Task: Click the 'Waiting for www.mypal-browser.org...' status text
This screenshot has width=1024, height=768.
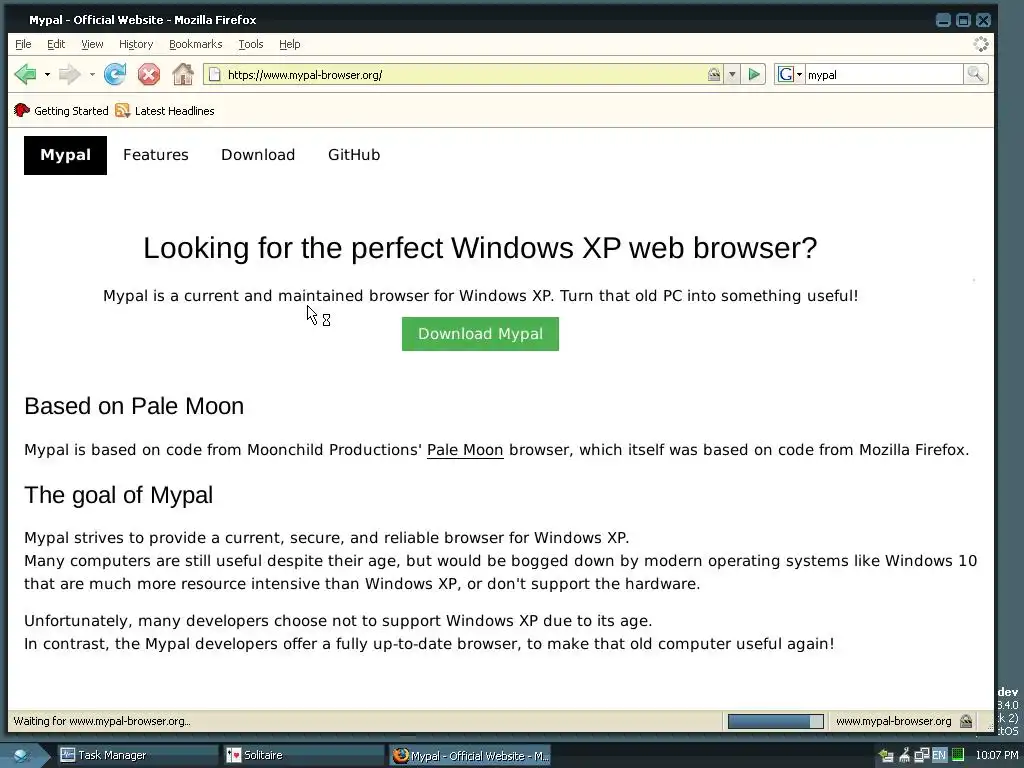Action: [102, 721]
